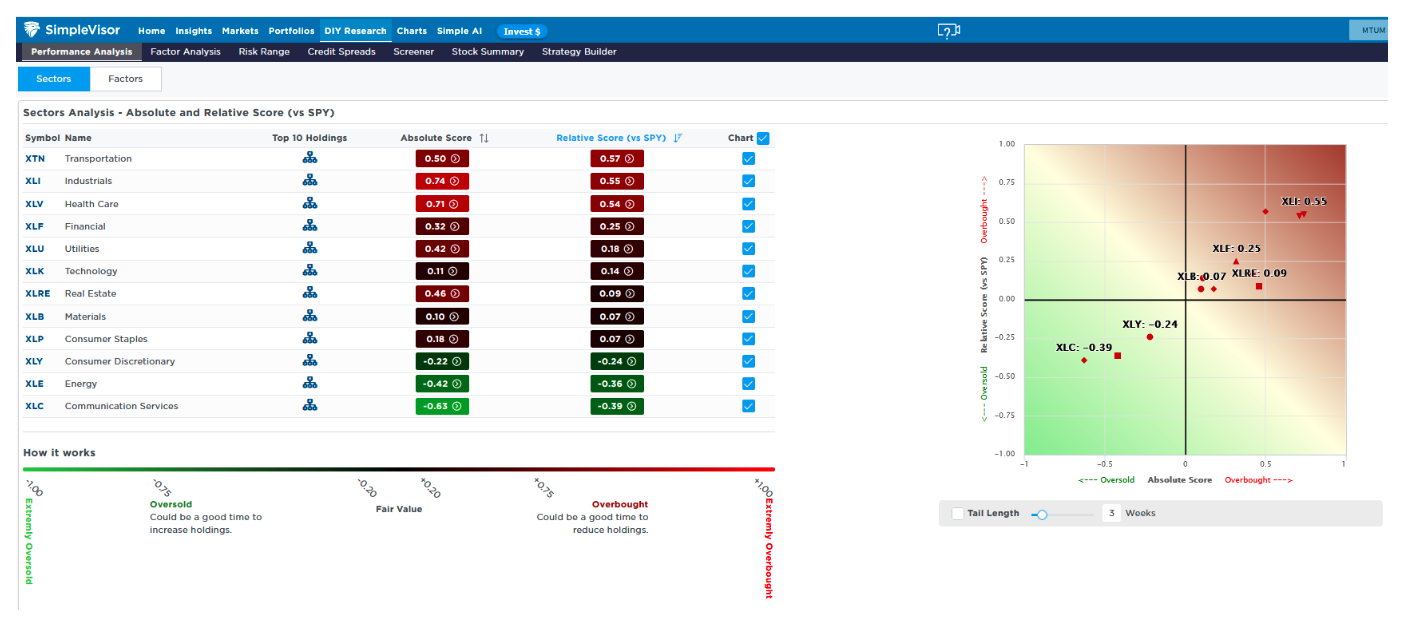
Task: Open the help video icon in header
Action: (948, 31)
